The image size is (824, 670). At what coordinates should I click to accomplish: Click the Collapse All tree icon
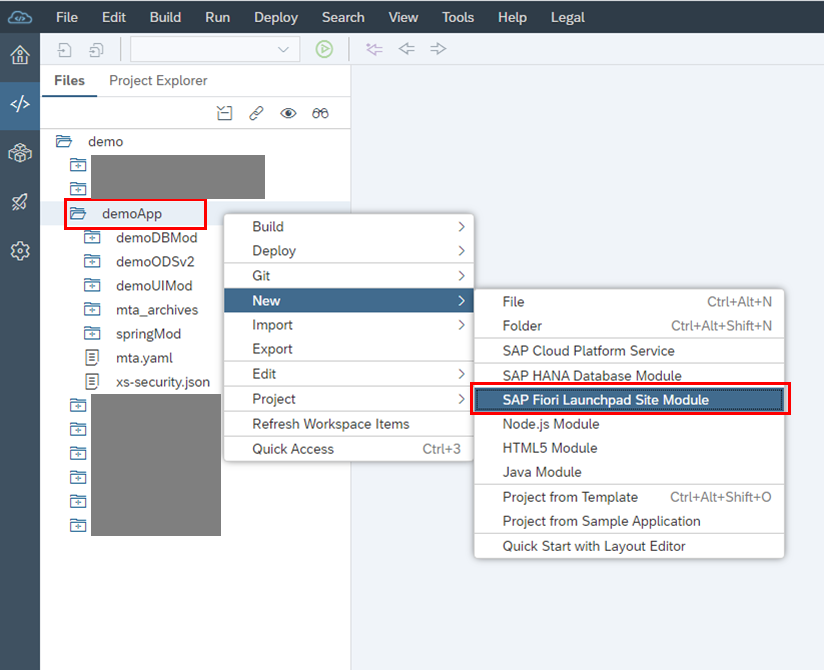click(x=224, y=113)
